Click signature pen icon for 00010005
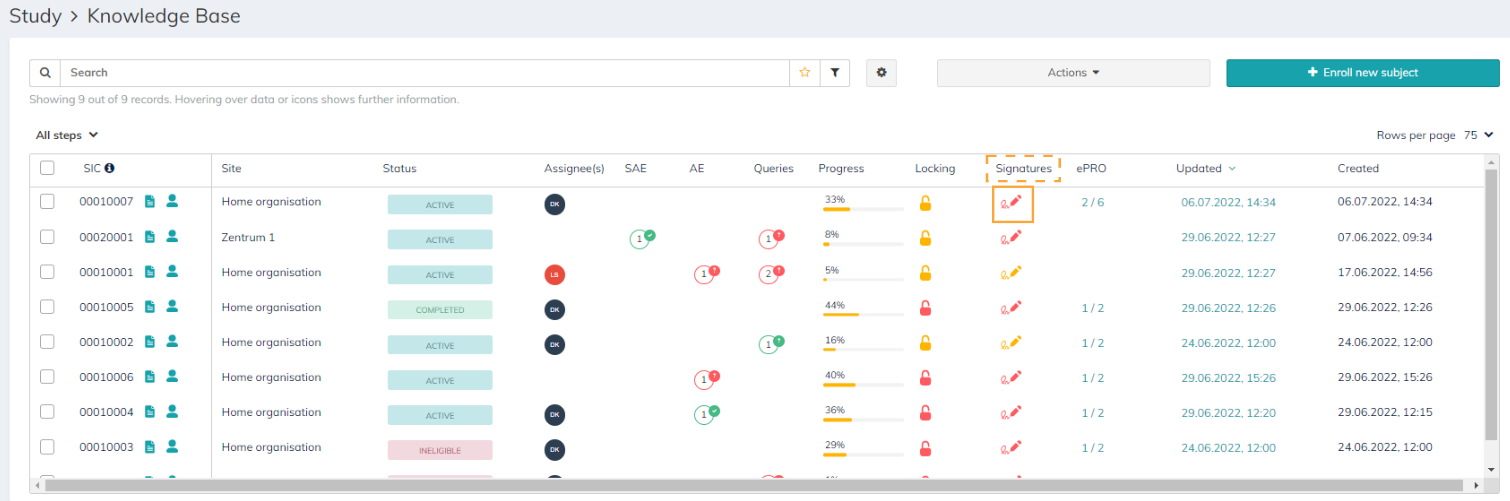 (x=1012, y=307)
